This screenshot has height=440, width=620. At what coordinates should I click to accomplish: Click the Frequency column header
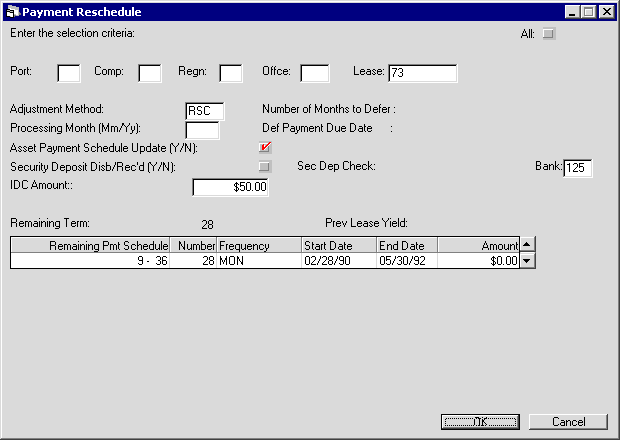pyautogui.click(x=259, y=245)
